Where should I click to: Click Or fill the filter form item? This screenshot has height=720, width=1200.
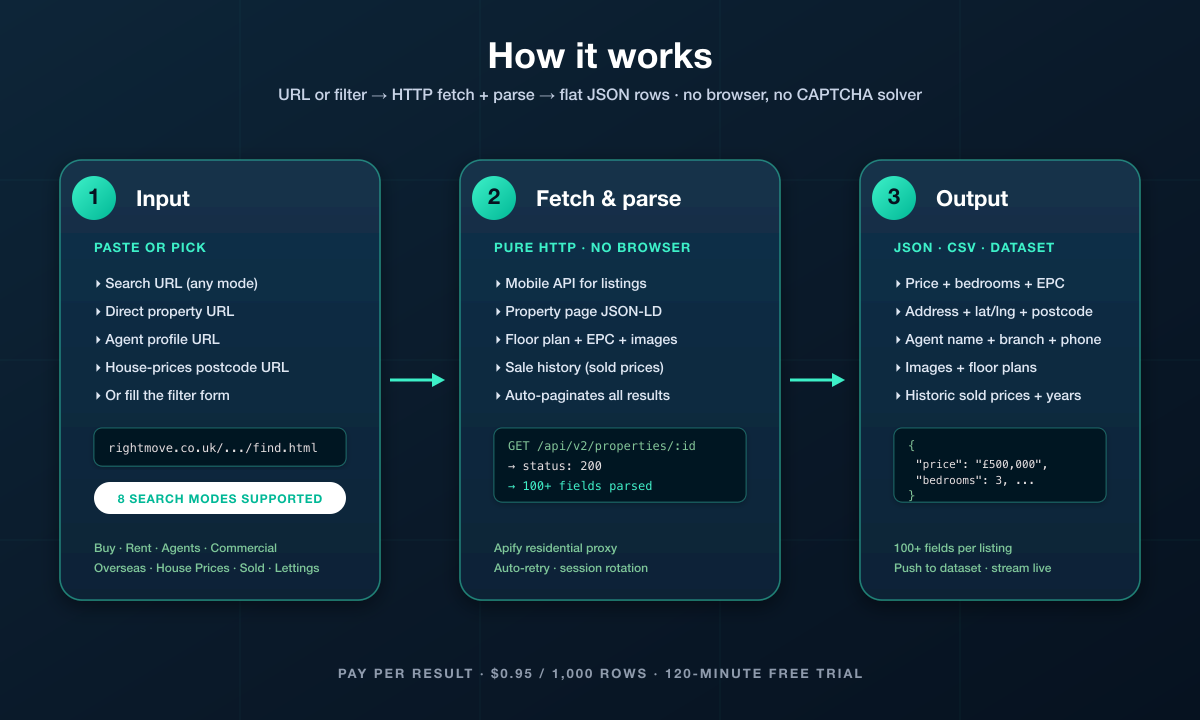click(x=162, y=395)
